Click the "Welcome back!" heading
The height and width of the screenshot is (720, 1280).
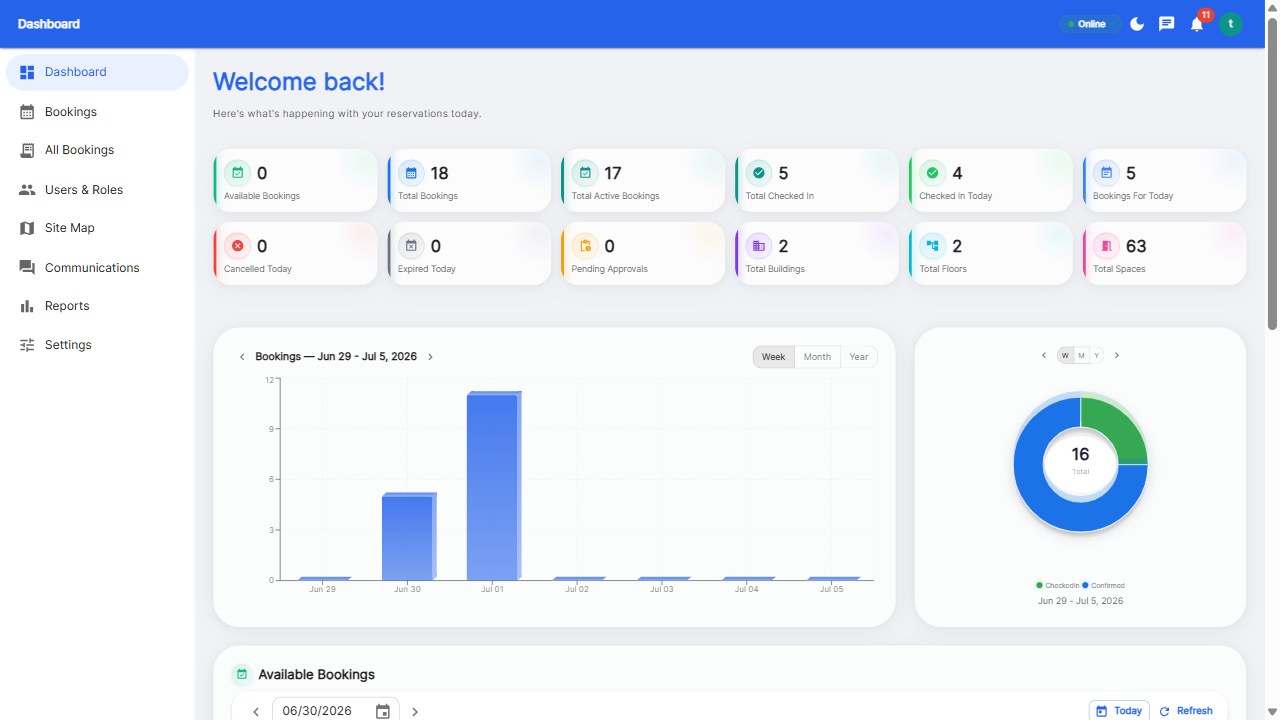(299, 82)
